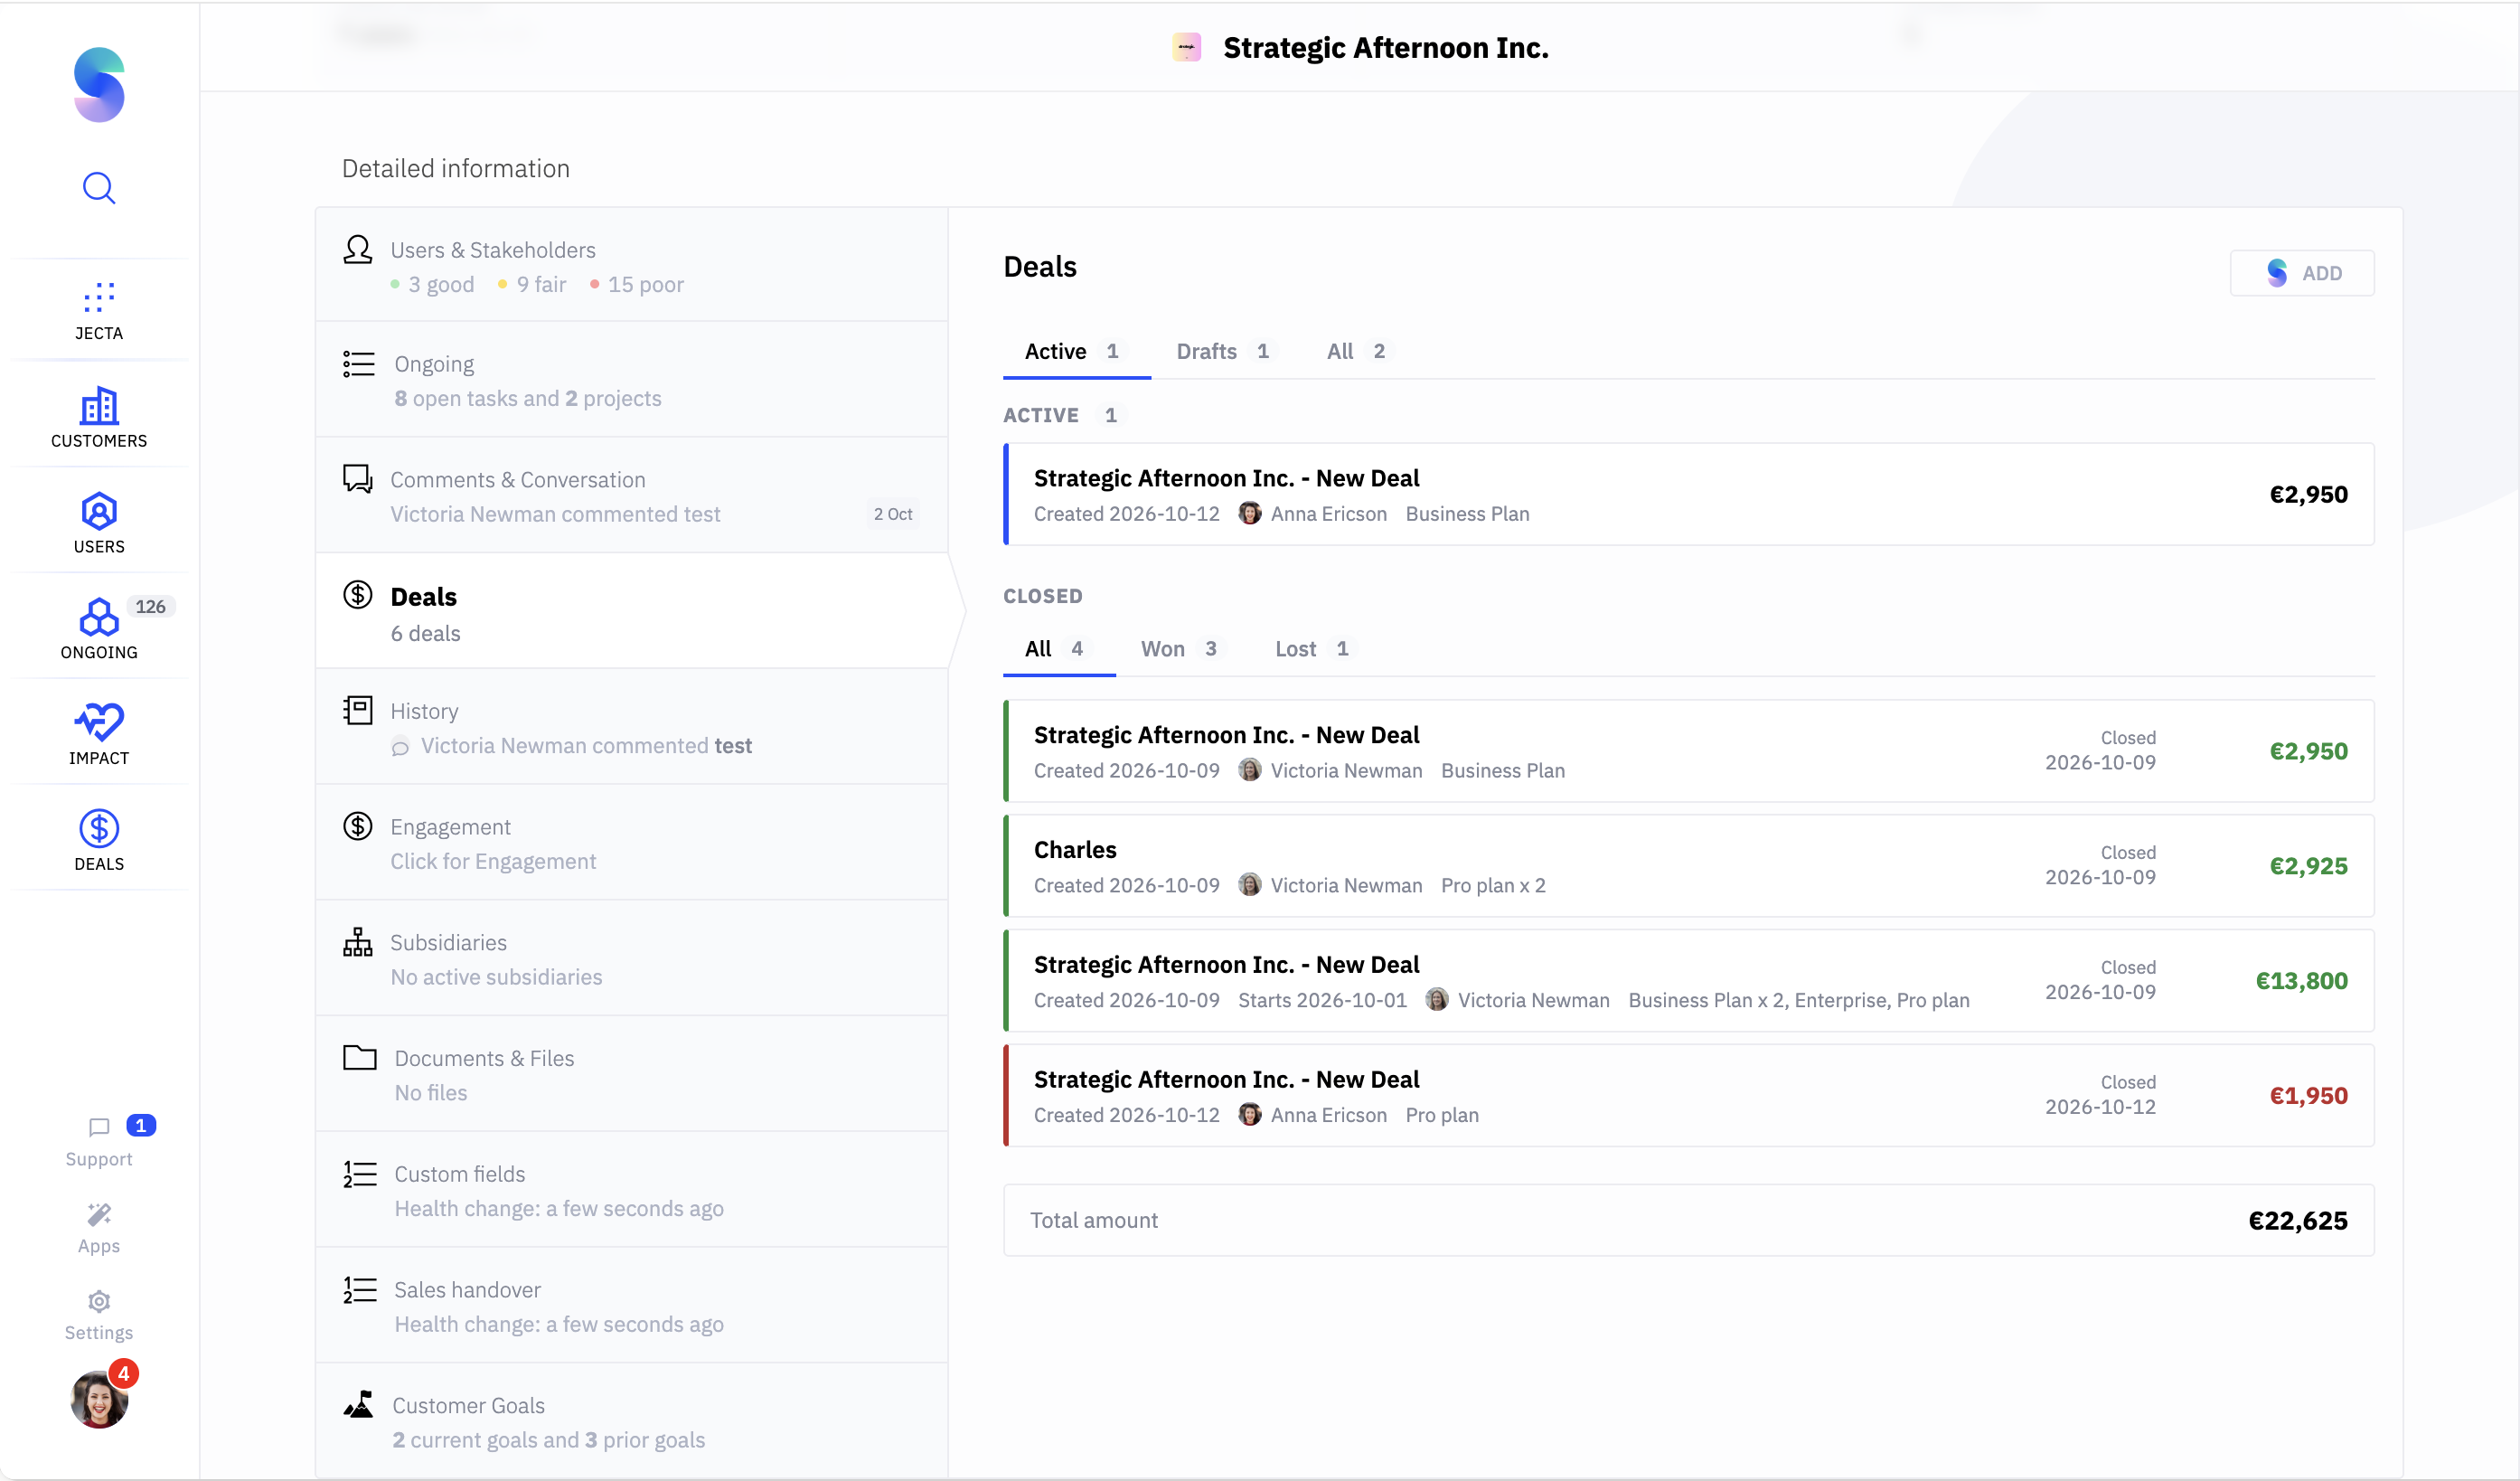Open the Custom fields section
Screen dimensions: 2520x1481
click(631, 1190)
